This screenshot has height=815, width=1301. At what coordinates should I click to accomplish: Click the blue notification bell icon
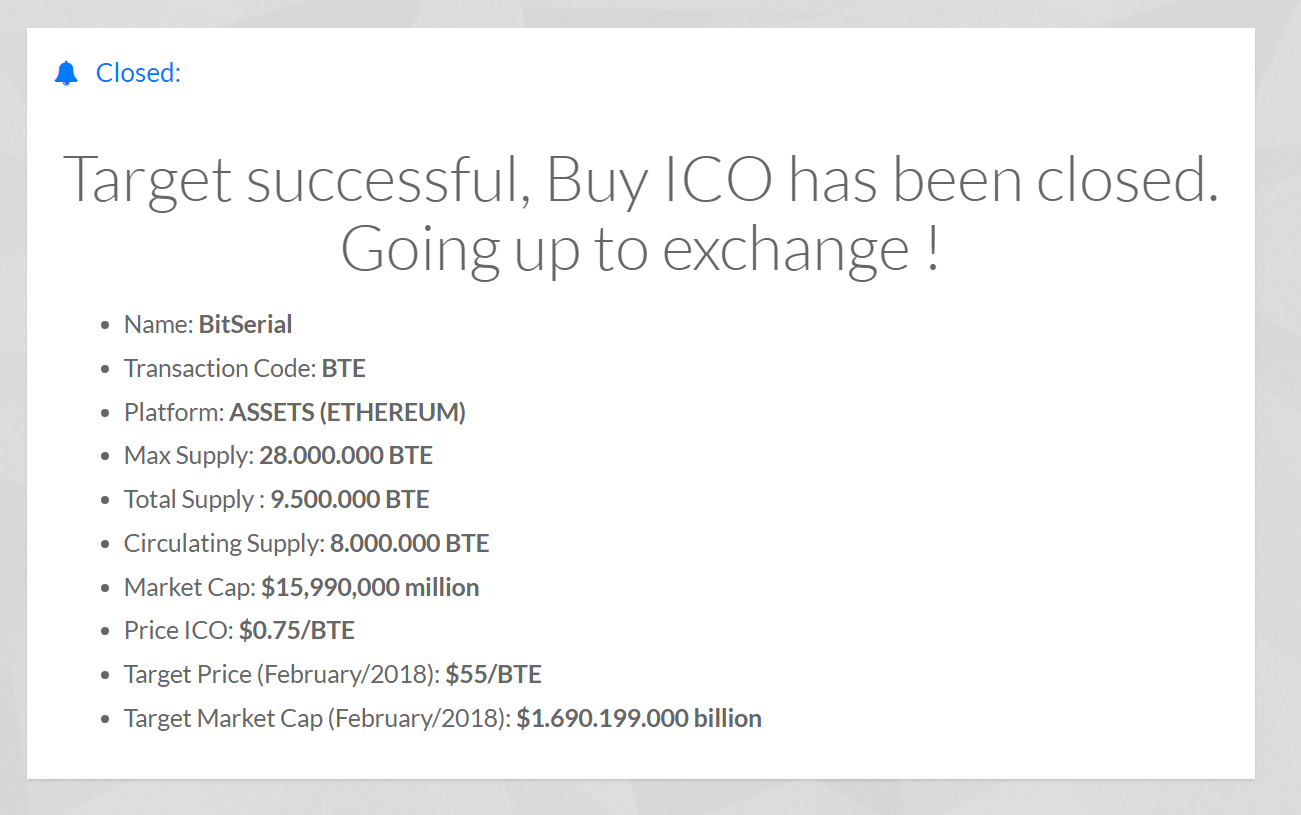point(66,73)
